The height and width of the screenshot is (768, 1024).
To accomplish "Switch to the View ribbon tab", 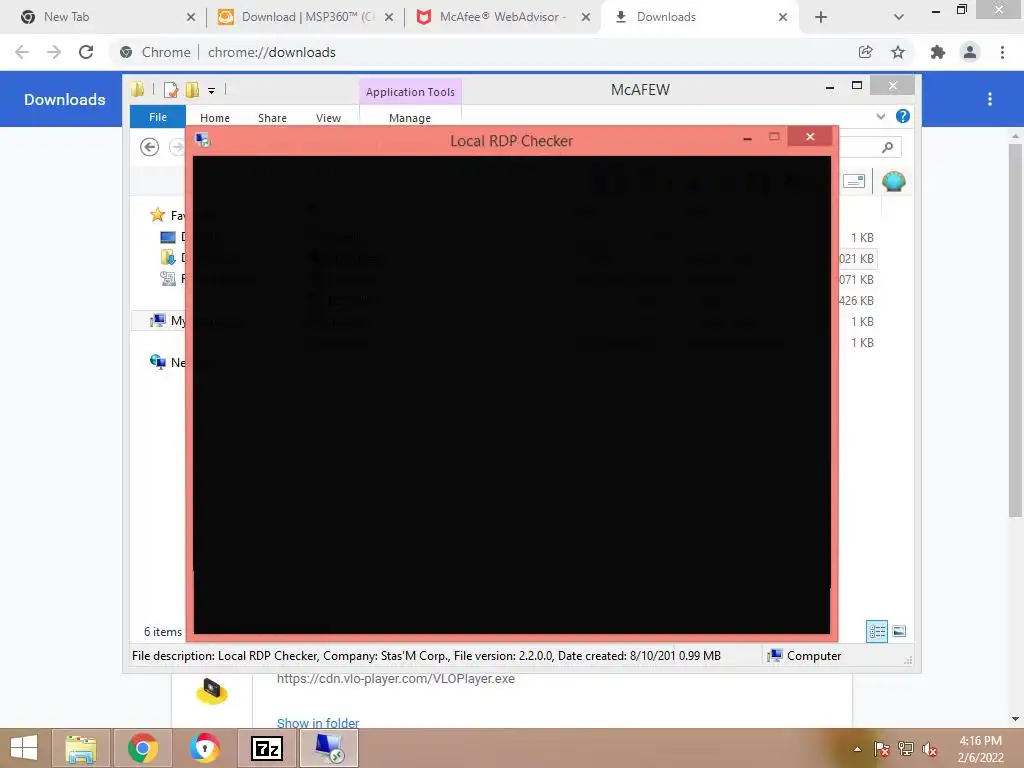I will tap(328, 118).
